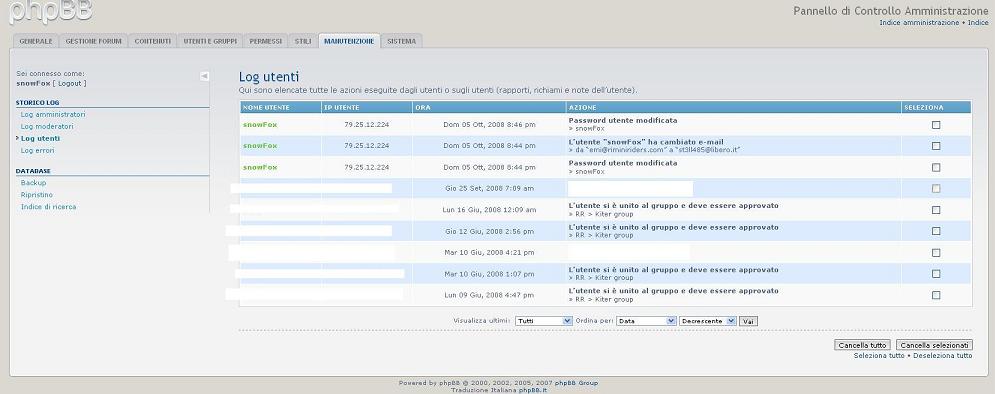Open Log moderatori in sidebar
This screenshot has height=394, width=995.
tap(47, 126)
